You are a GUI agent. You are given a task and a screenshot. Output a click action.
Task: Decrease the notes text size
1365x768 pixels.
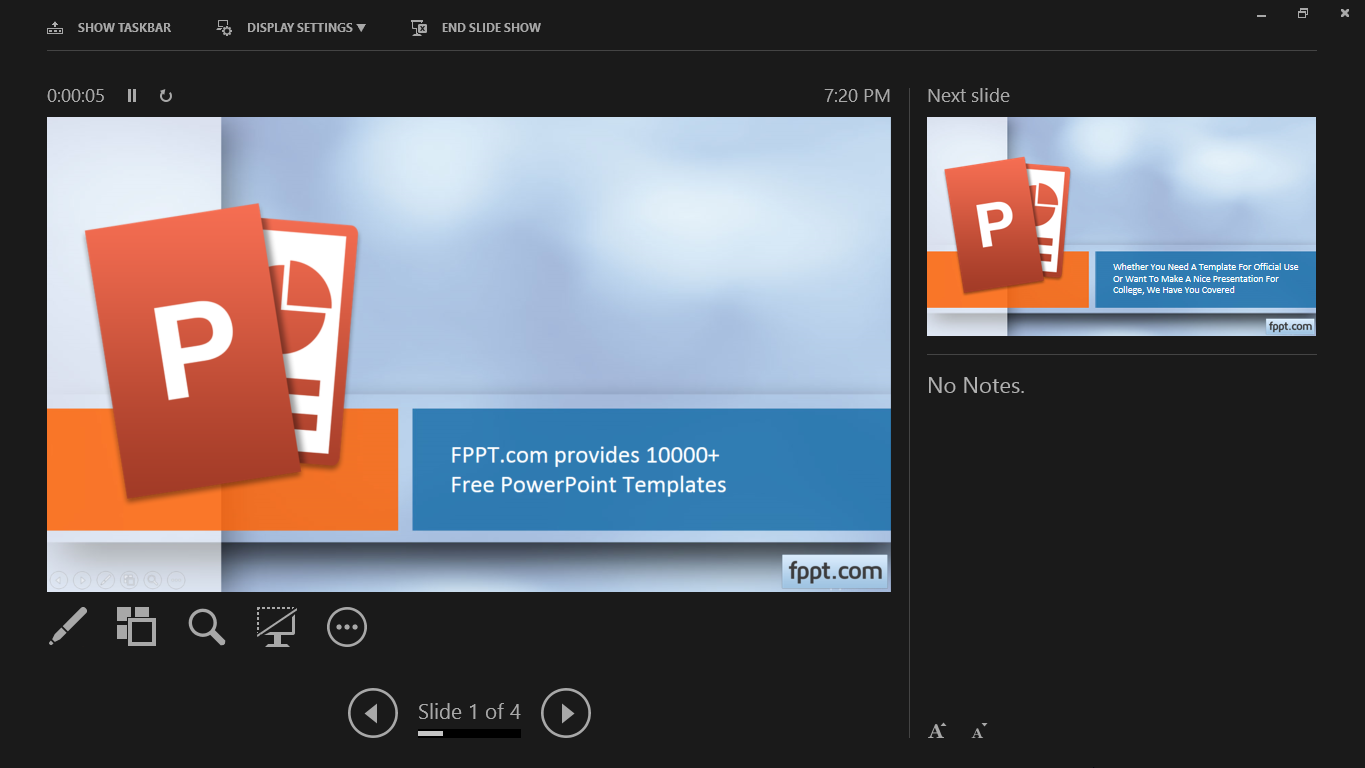point(977,731)
